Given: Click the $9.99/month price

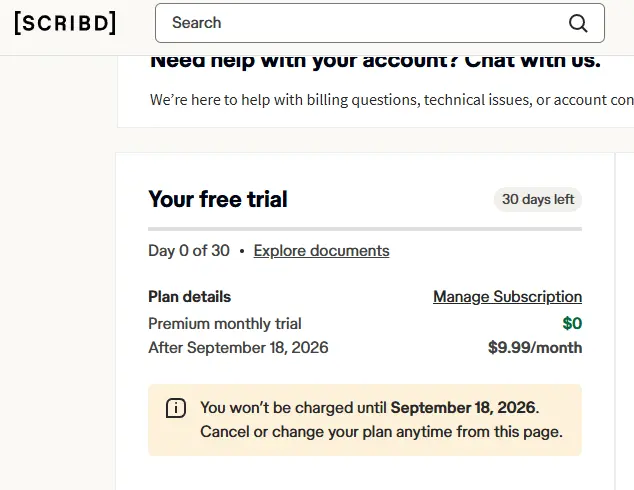Looking at the screenshot, I should [x=535, y=348].
